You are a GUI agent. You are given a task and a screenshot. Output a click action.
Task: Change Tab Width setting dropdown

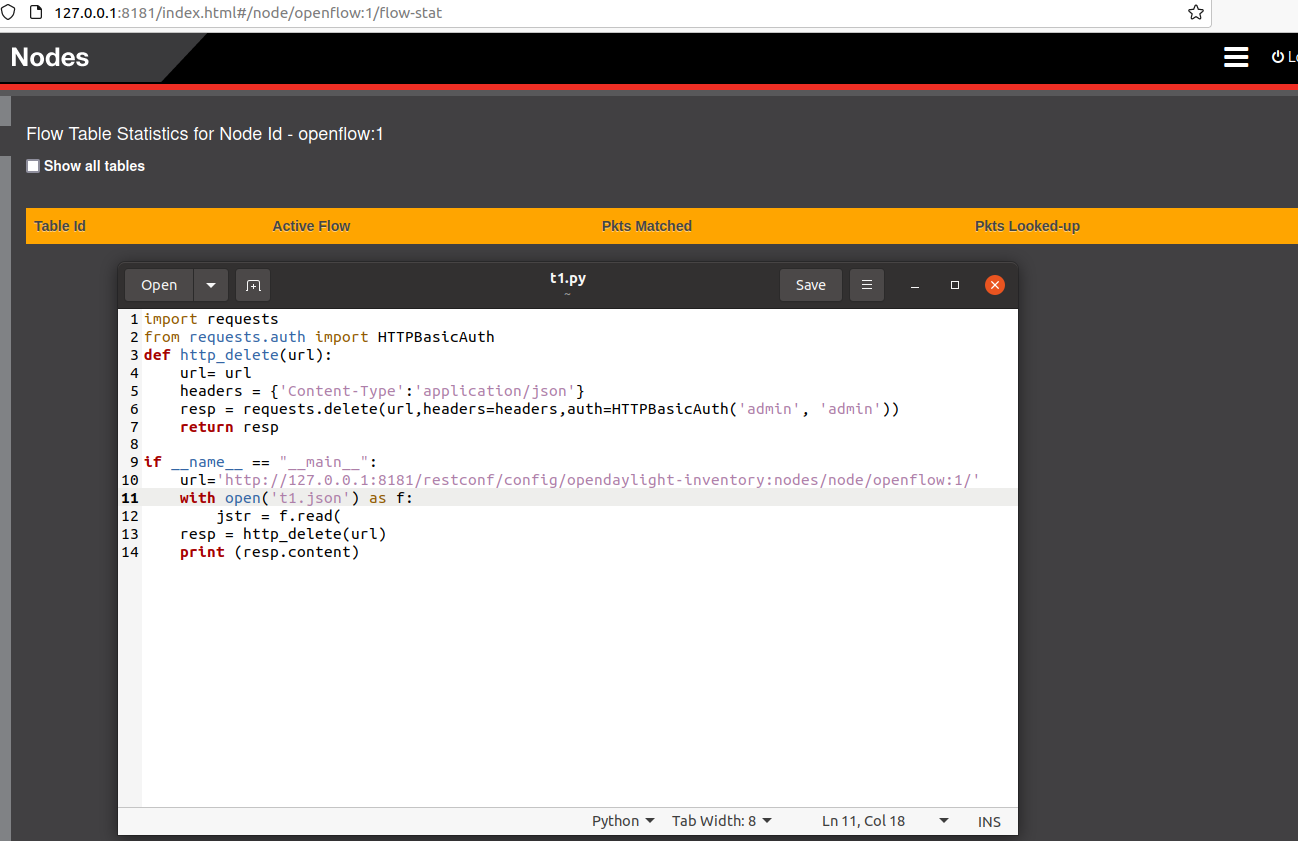(722, 821)
